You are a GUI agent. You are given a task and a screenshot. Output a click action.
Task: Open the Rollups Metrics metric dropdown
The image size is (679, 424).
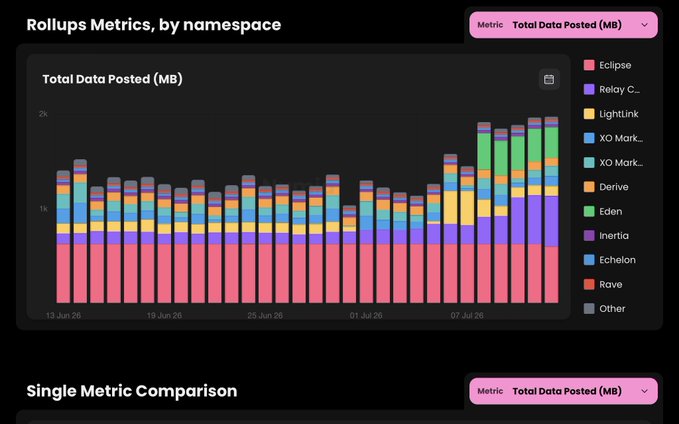click(x=563, y=25)
